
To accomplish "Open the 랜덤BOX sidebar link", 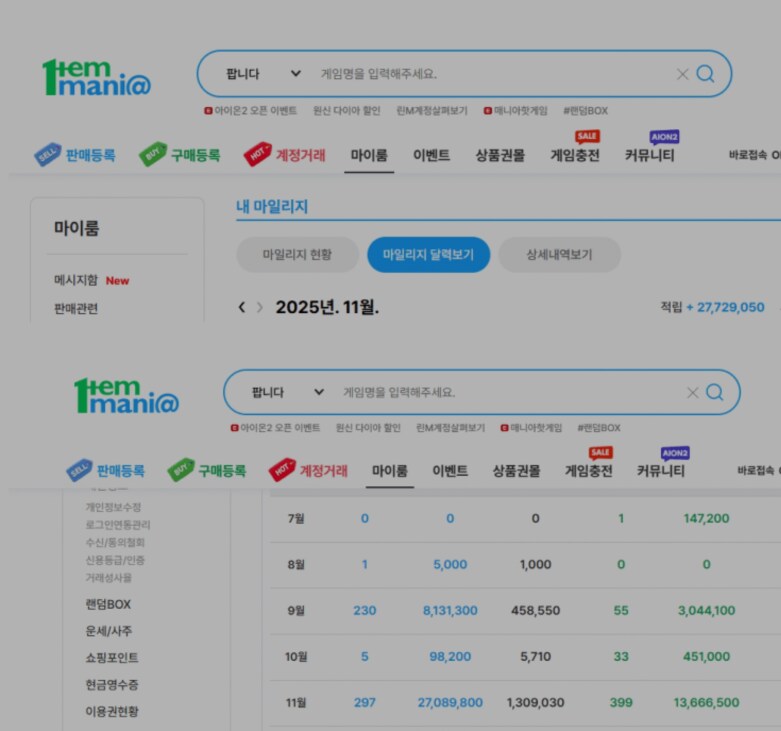I will point(108,605).
